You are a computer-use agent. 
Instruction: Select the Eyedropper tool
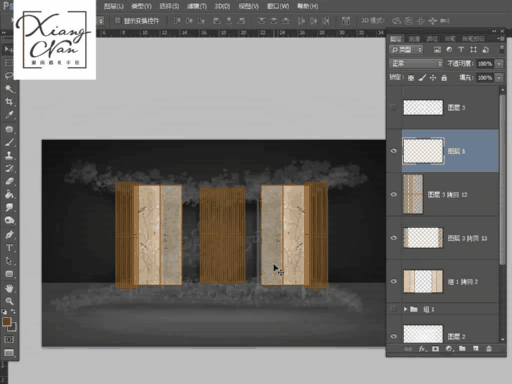click(9, 115)
